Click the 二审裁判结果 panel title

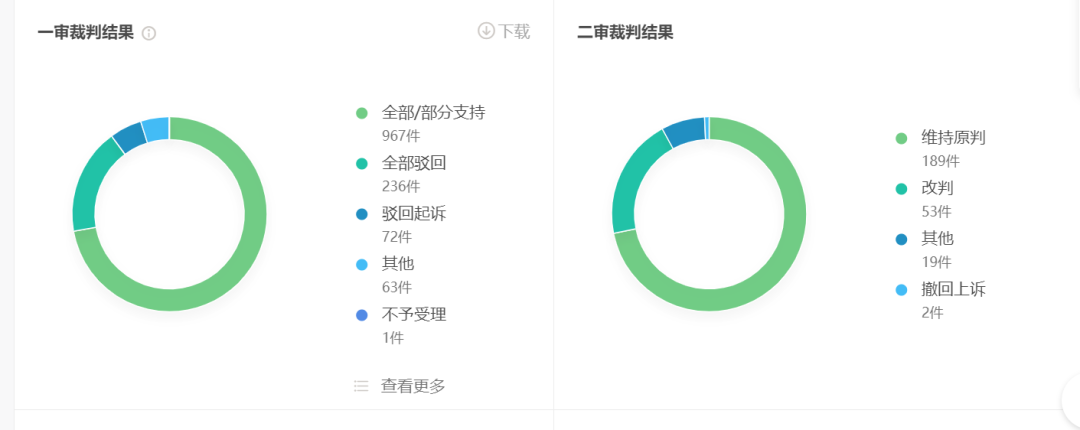pyautogui.click(x=625, y=32)
